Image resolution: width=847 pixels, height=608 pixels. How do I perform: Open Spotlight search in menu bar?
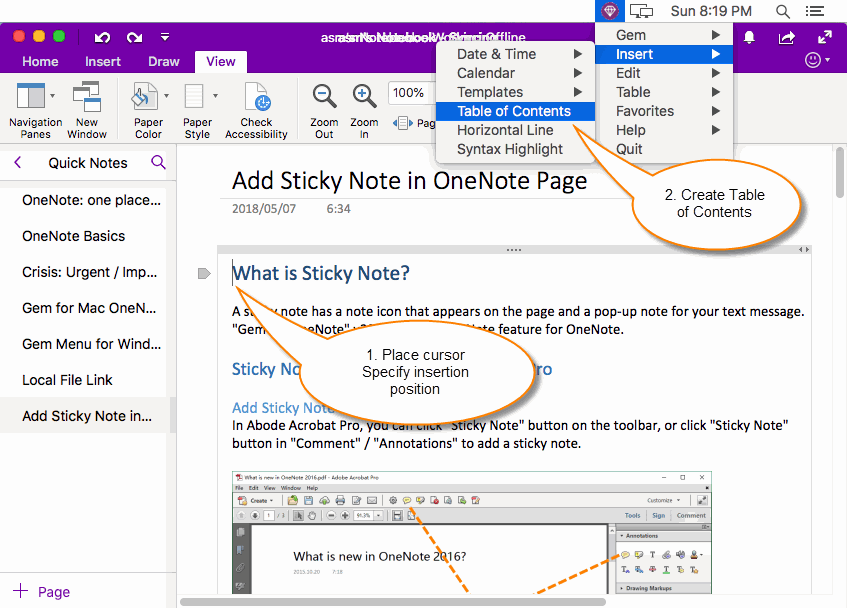click(x=782, y=11)
